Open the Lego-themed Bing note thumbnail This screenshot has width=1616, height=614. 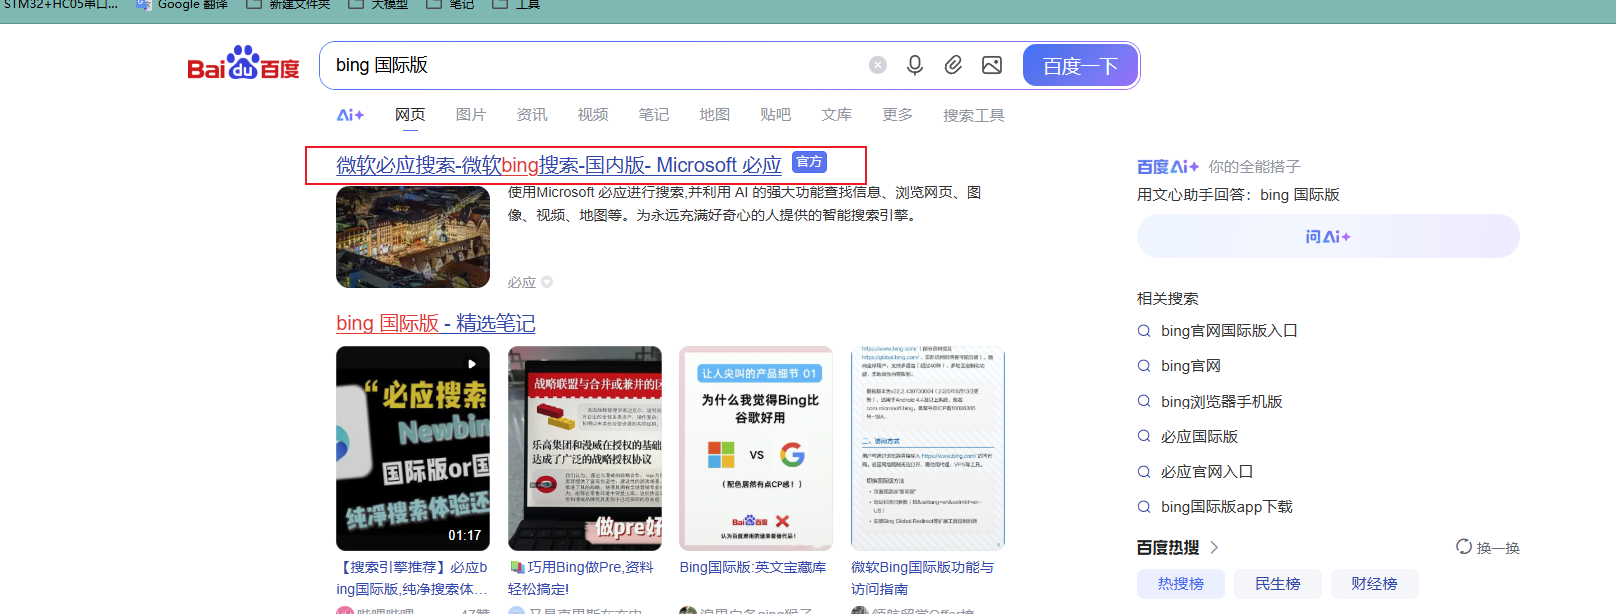coord(585,448)
